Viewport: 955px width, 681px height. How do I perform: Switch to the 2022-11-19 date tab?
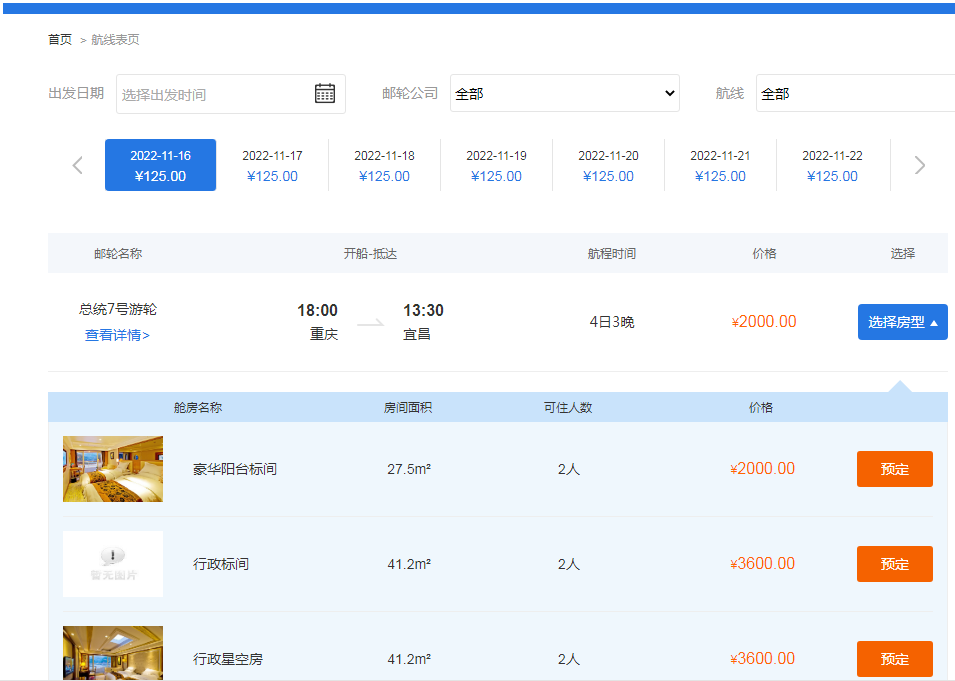[x=496, y=165]
